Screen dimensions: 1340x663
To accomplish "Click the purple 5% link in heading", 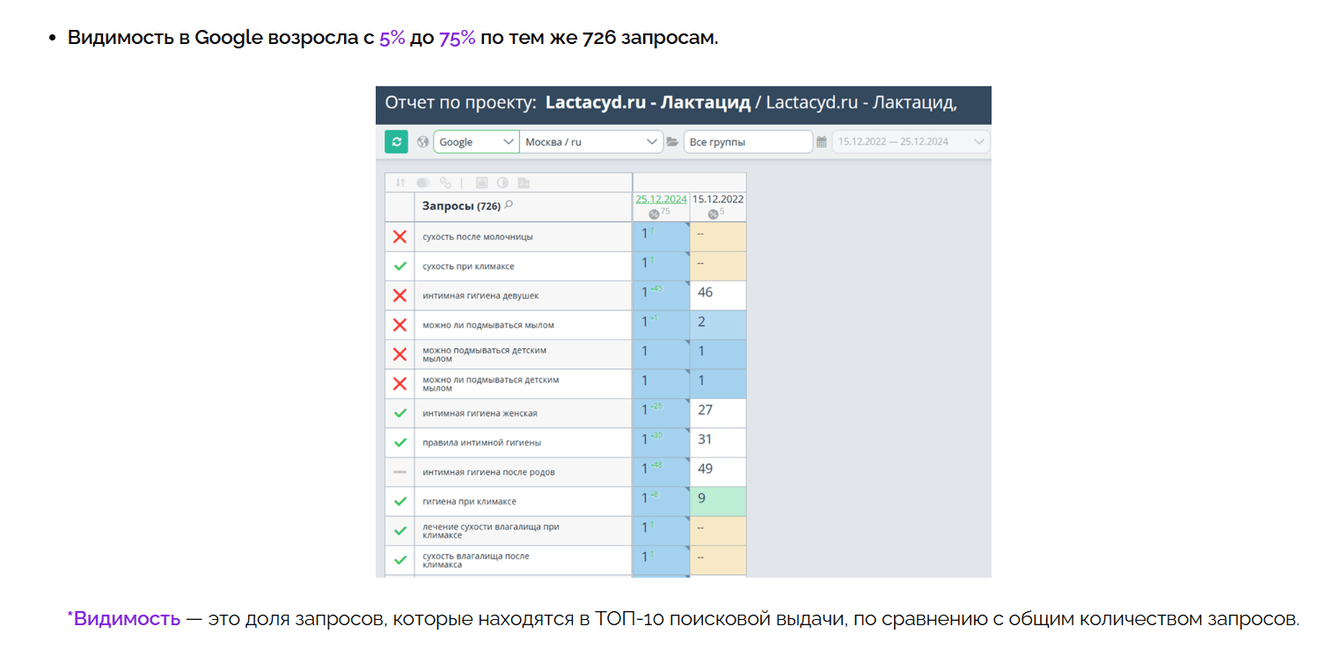I will (x=392, y=38).
